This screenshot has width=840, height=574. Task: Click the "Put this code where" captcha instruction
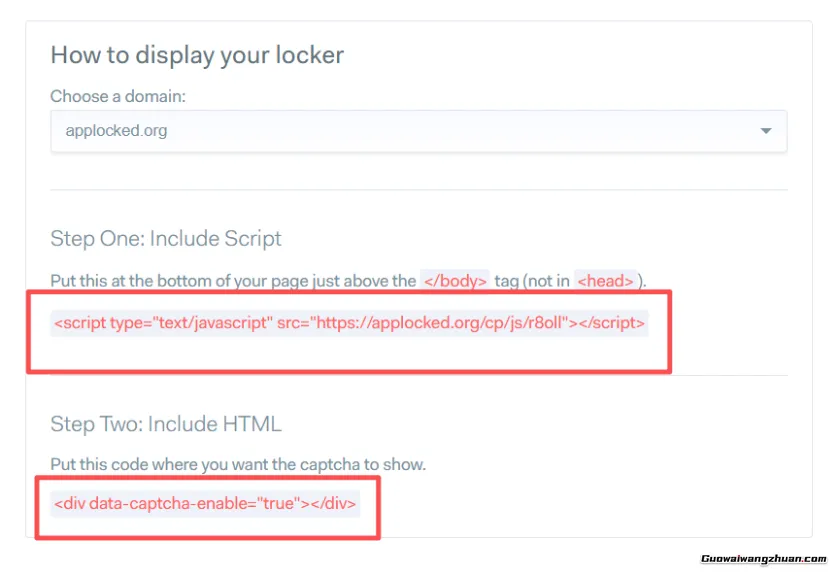pos(238,465)
